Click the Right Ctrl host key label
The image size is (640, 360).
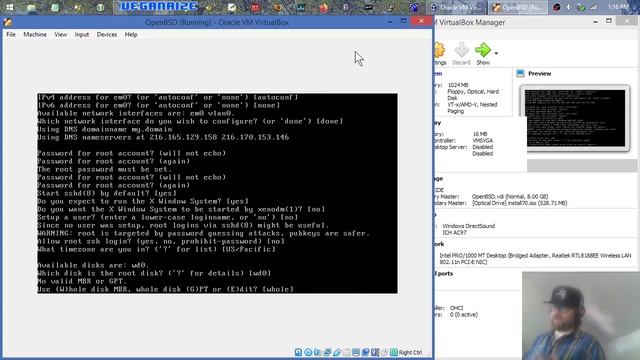[x=411, y=352]
